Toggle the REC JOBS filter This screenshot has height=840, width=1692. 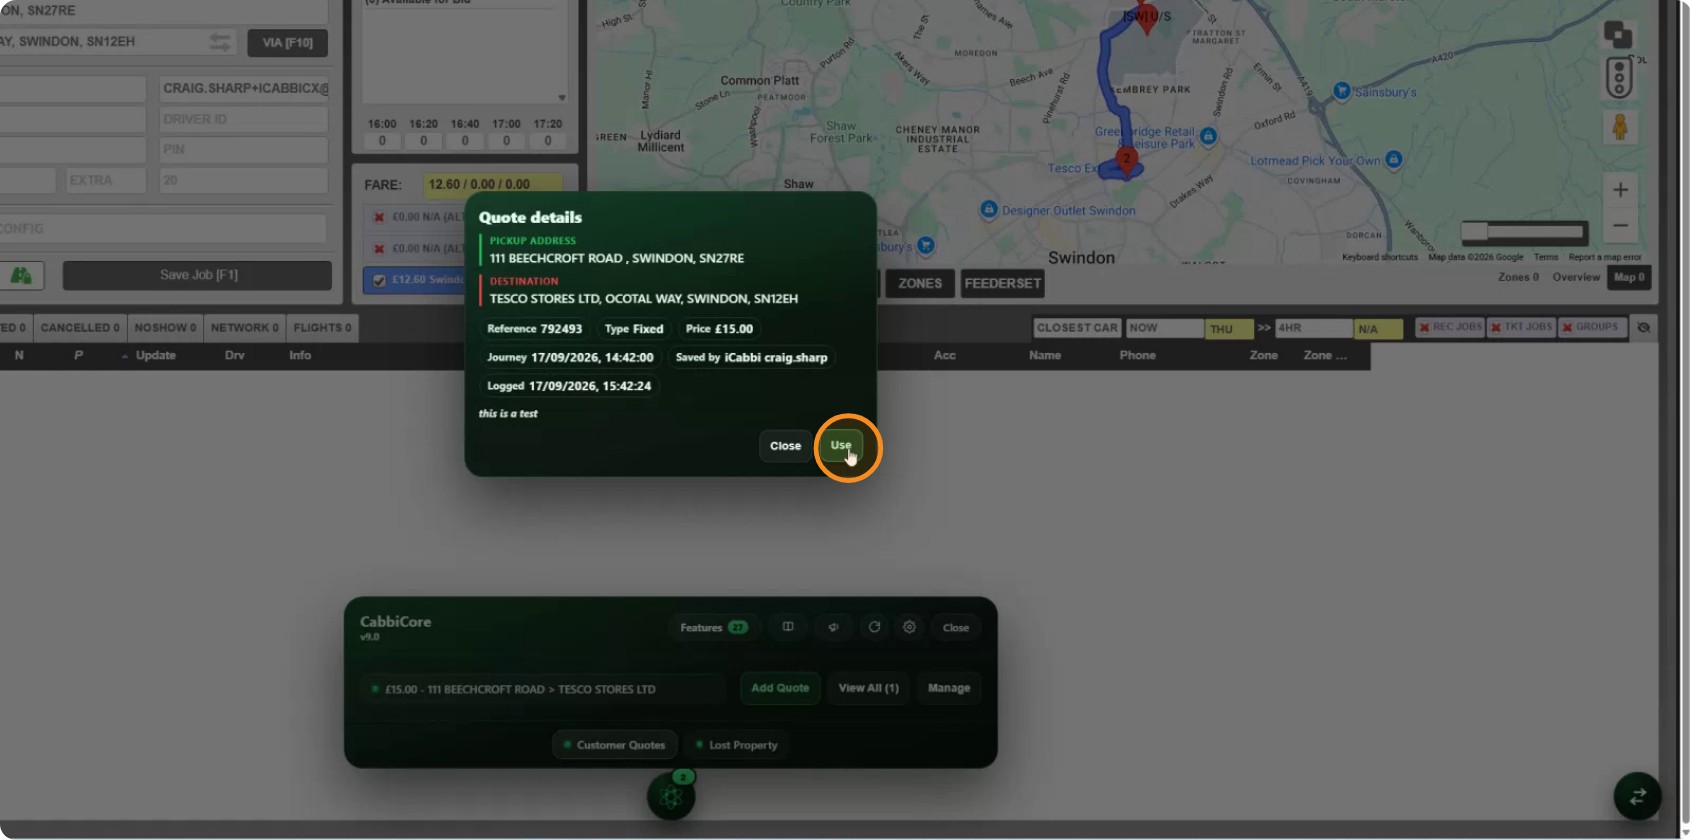click(1450, 327)
